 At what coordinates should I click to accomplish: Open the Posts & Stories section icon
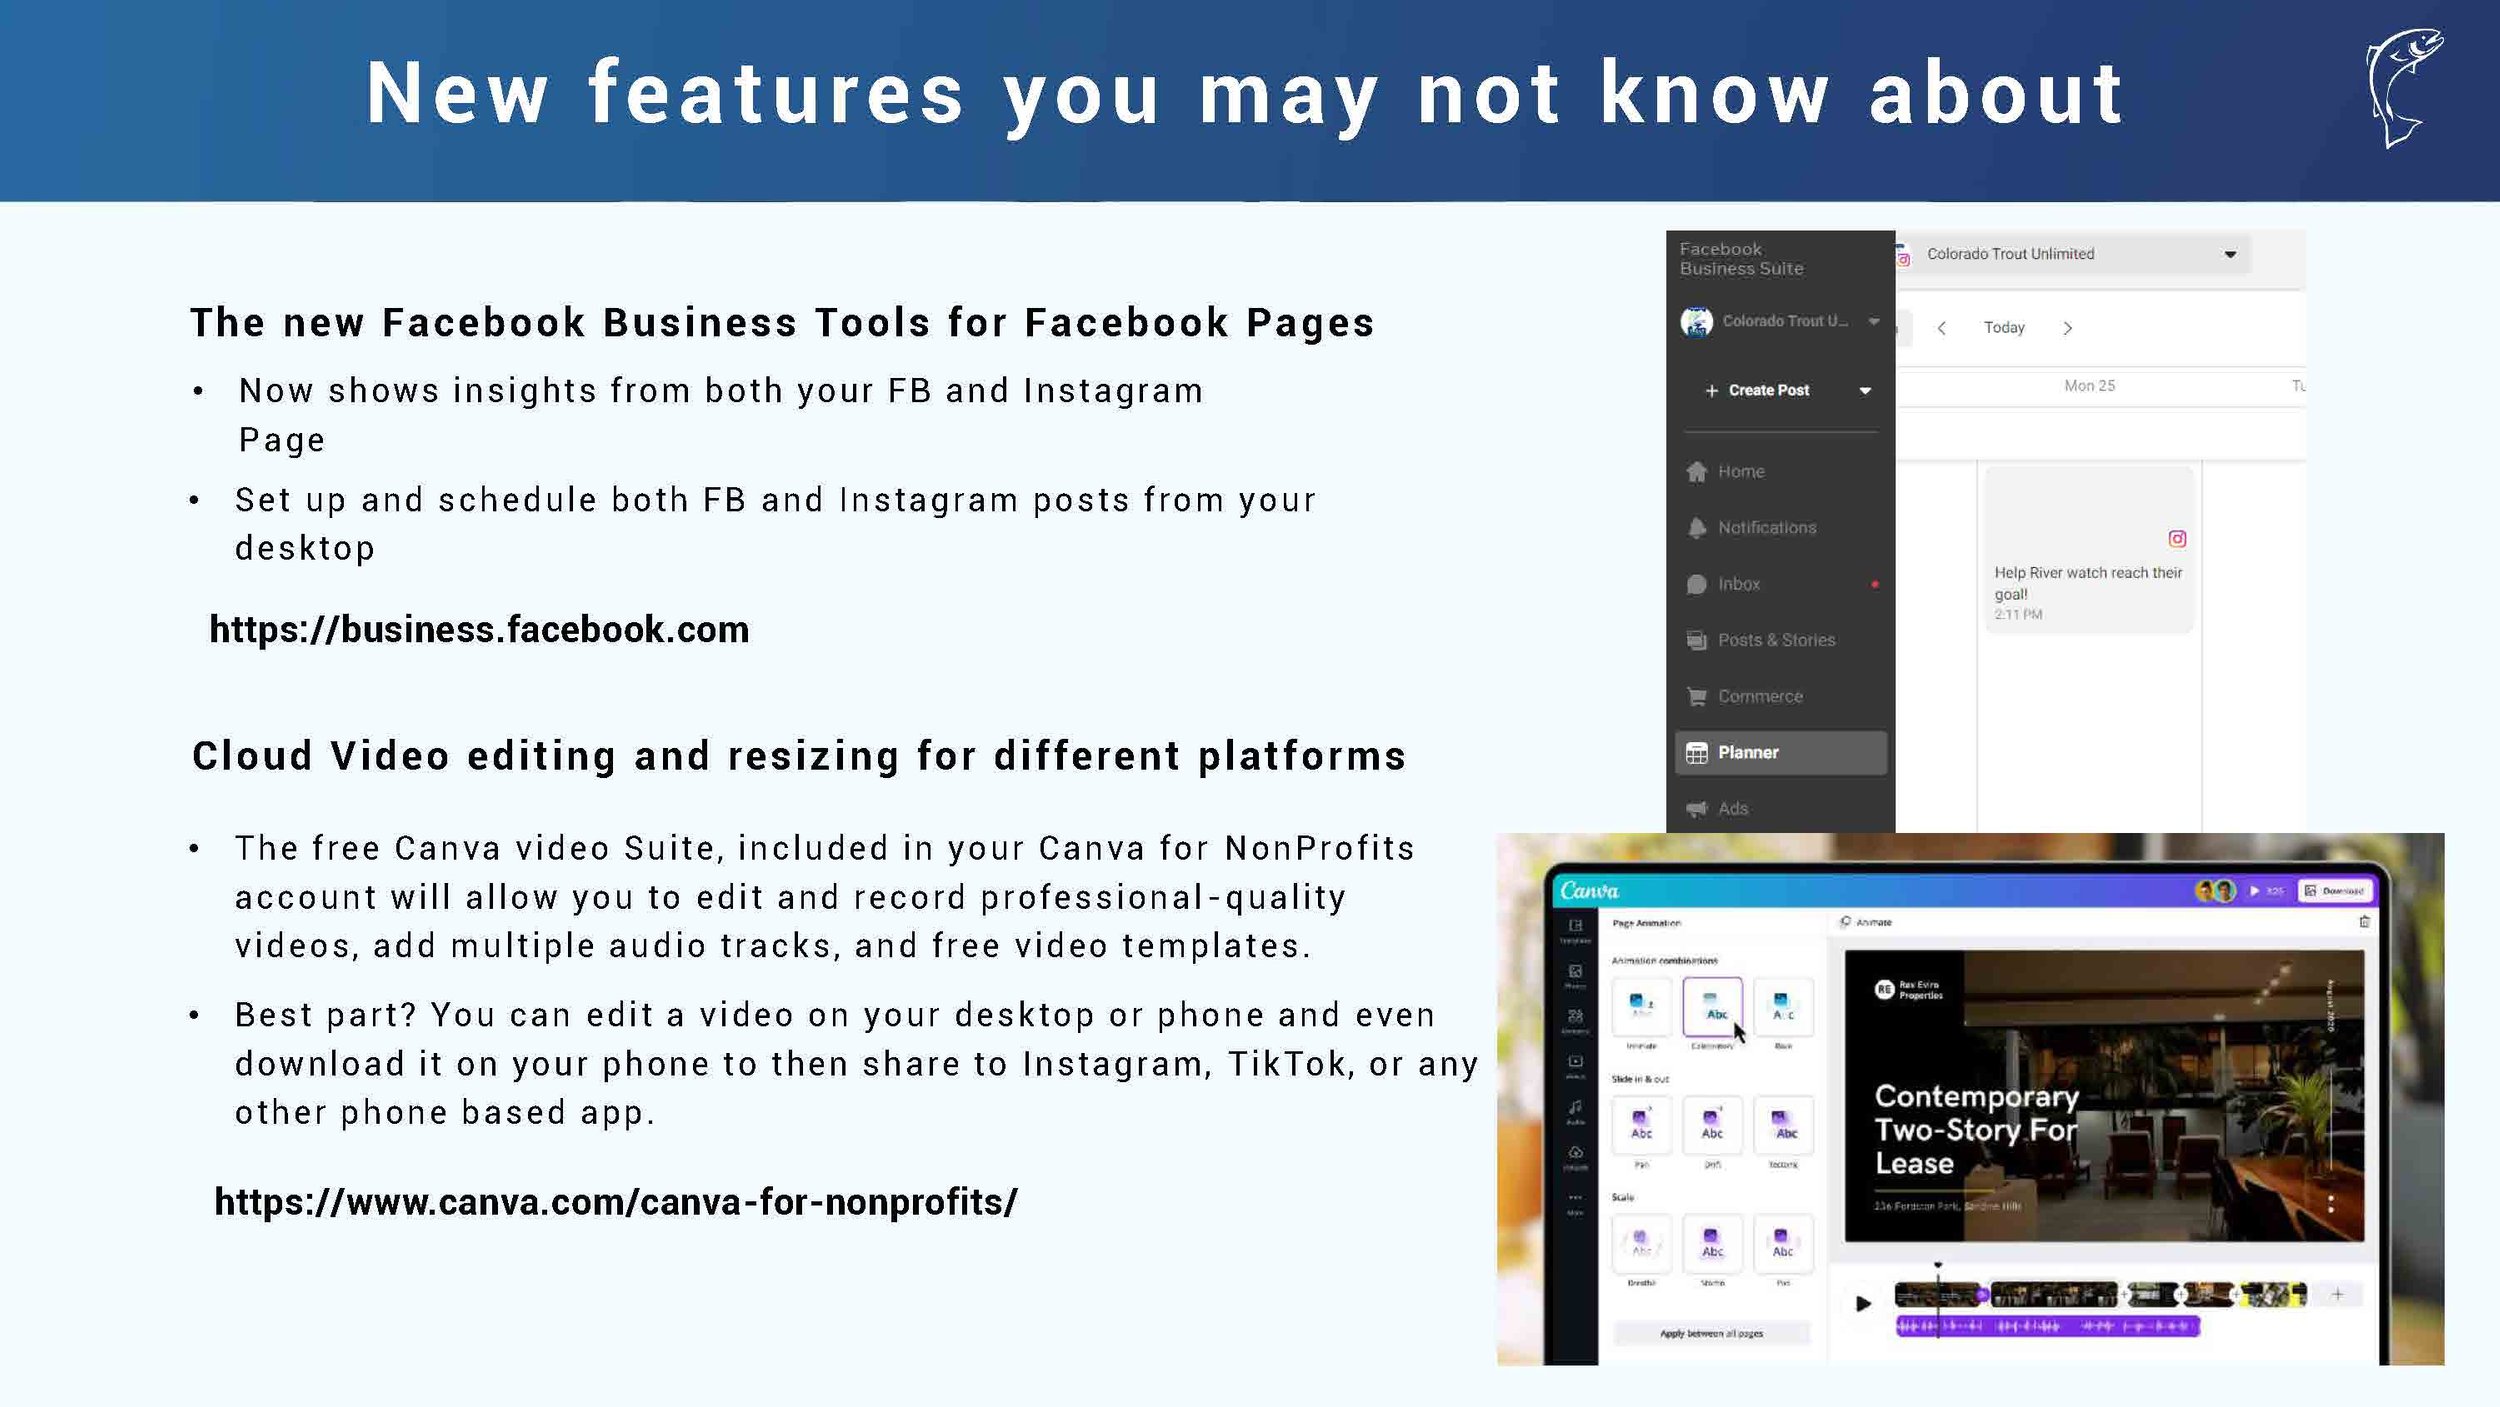pyautogui.click(x=1698, y=639)
